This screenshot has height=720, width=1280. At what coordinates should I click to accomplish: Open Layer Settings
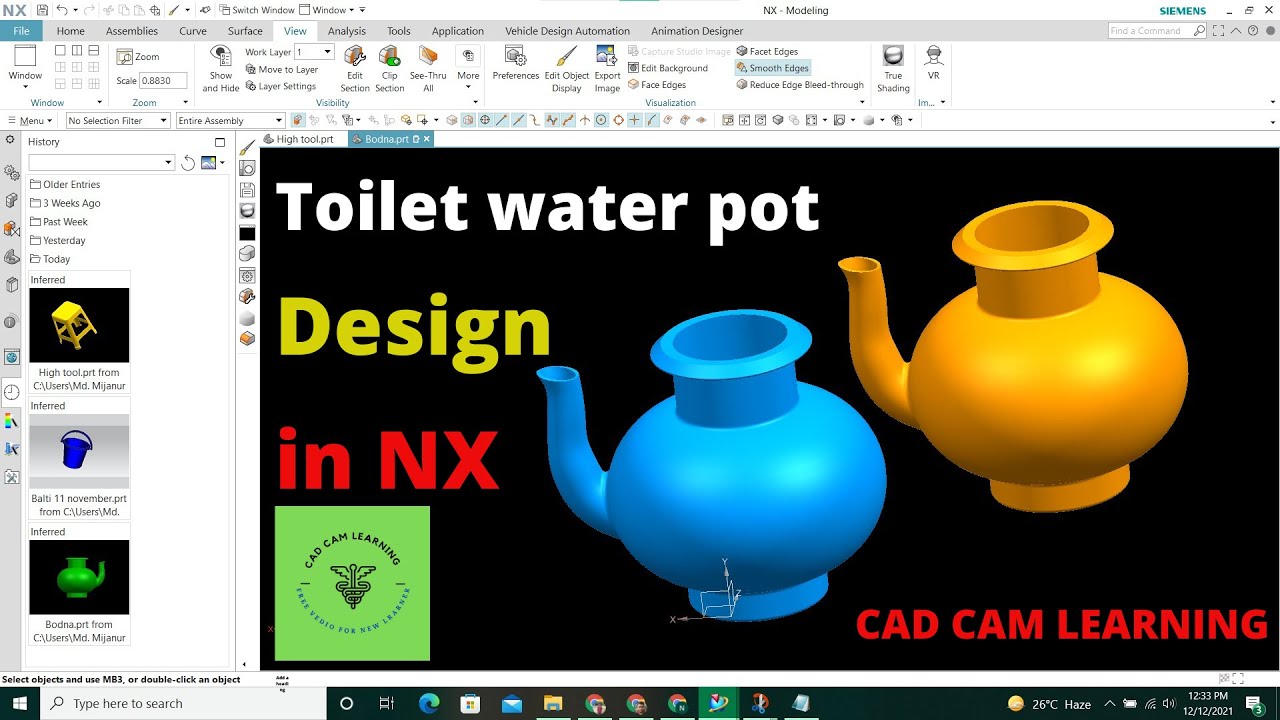280,86
